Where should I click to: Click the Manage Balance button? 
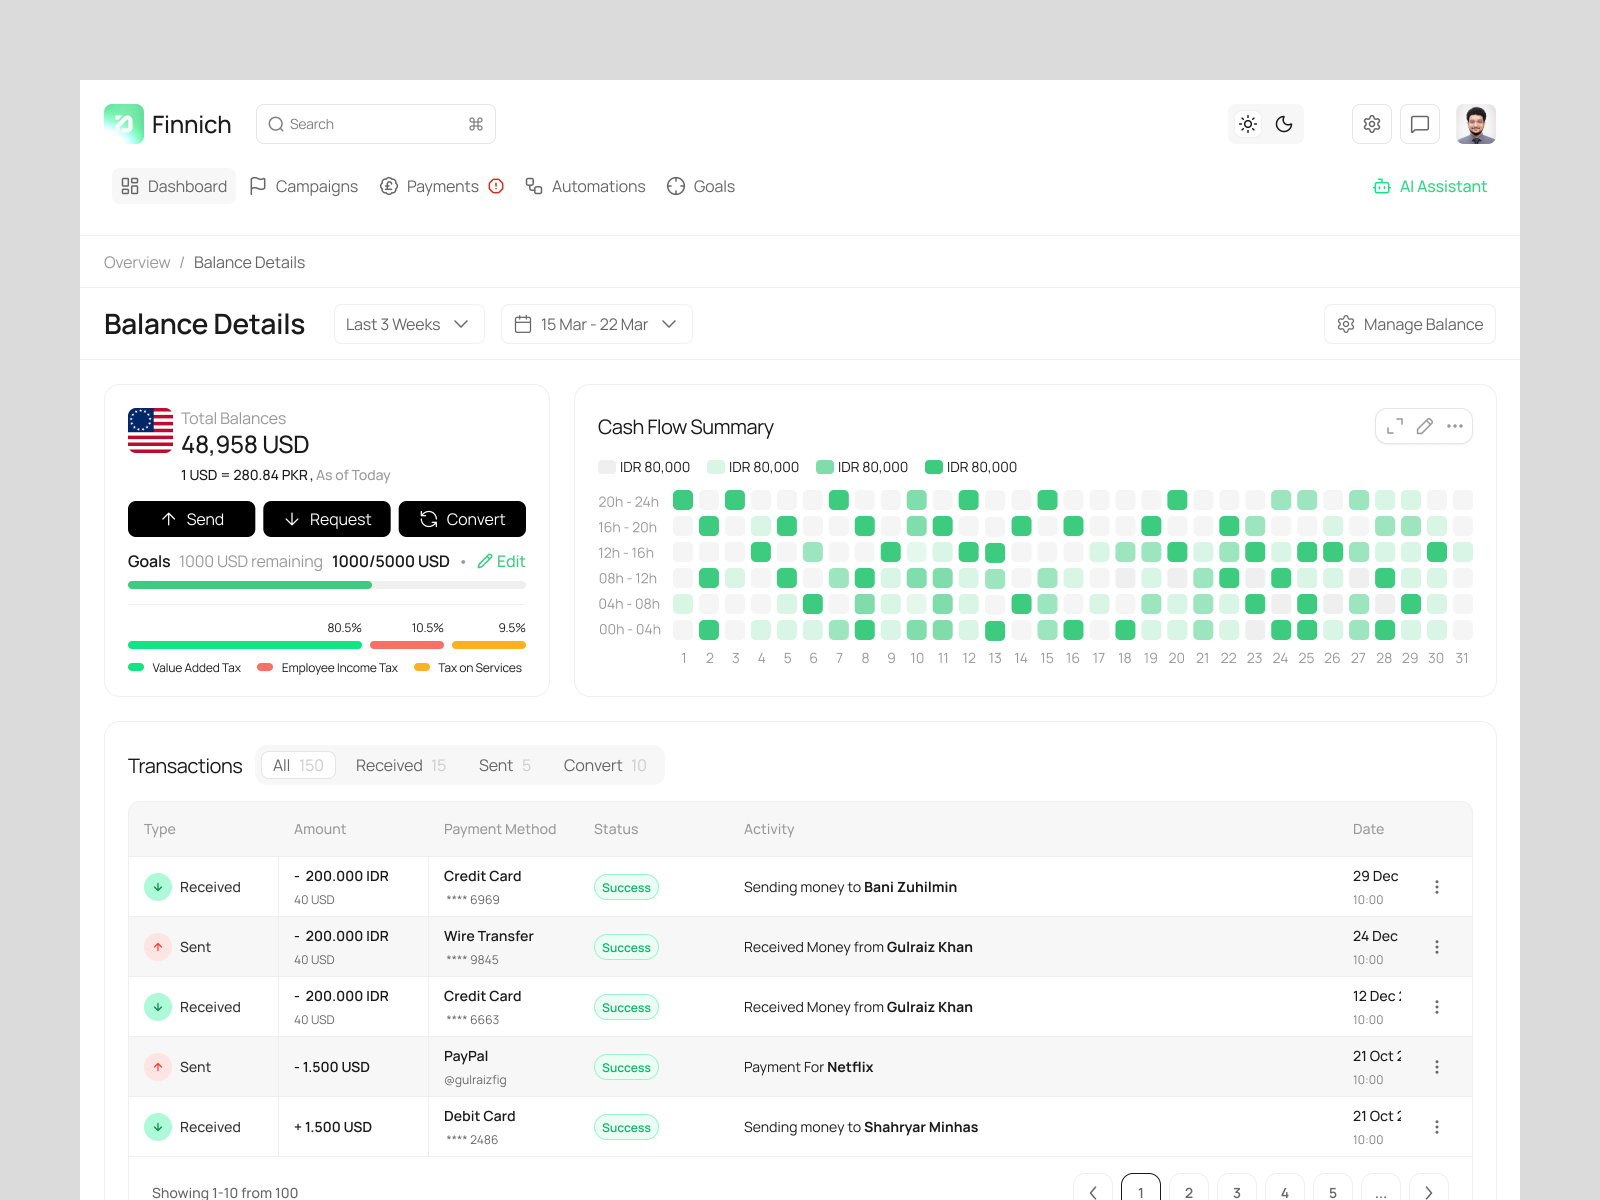point(1409,323)
